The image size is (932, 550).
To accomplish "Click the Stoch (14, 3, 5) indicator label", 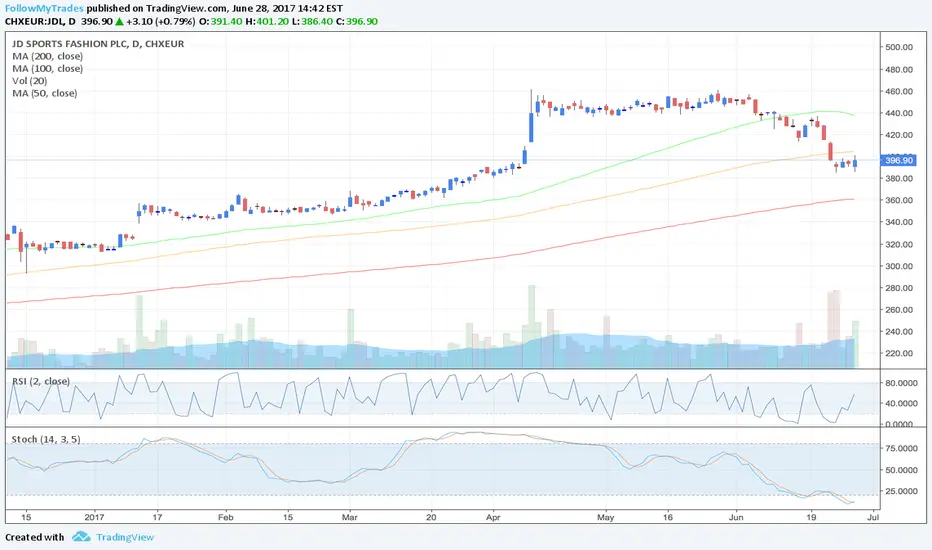I will coord(46,439).
